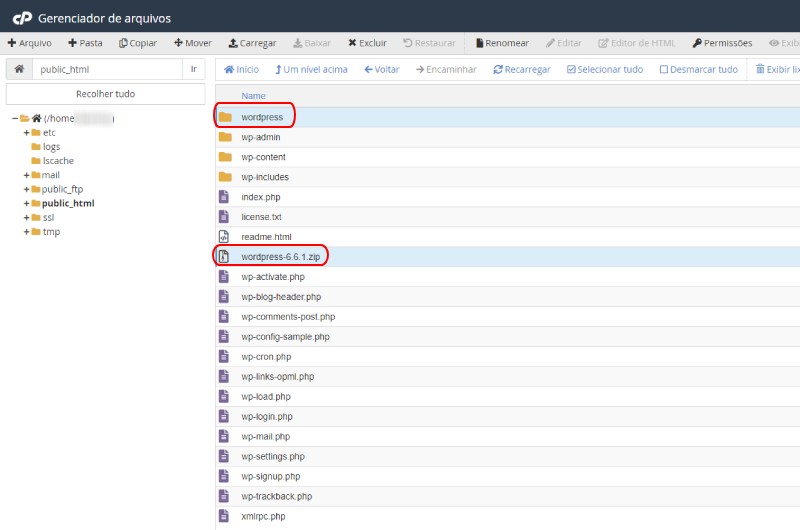Create a new folder with Pasta
The image size is (800, 530).
point(85,43)
